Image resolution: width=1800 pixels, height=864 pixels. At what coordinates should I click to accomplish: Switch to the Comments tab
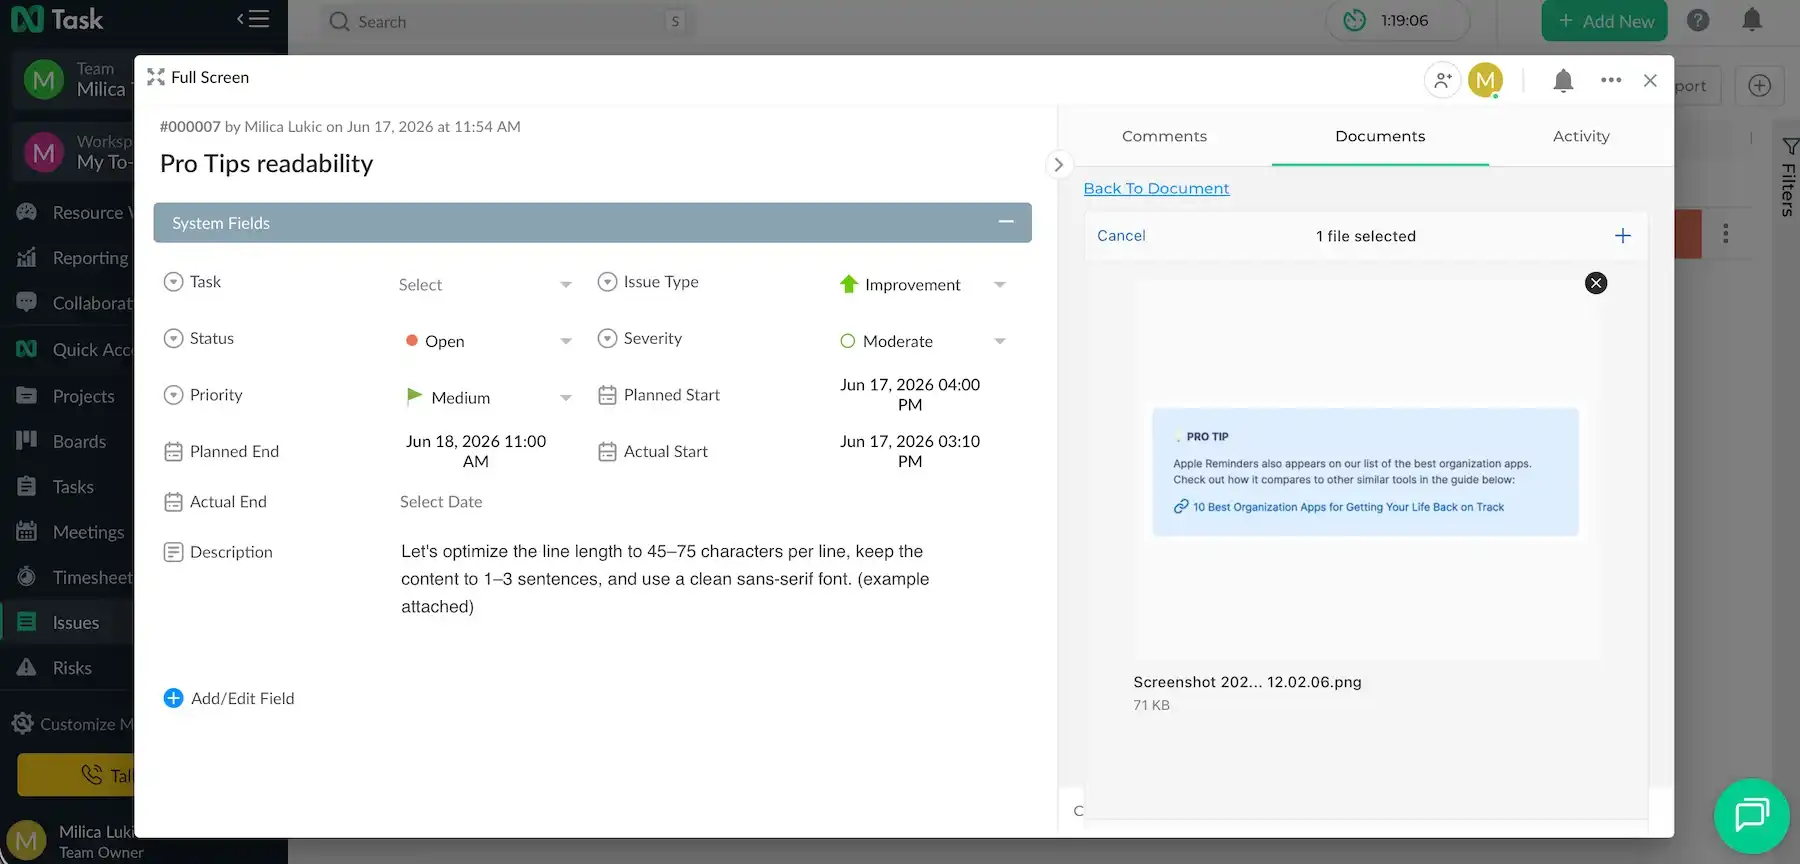tap(1164, 136)
